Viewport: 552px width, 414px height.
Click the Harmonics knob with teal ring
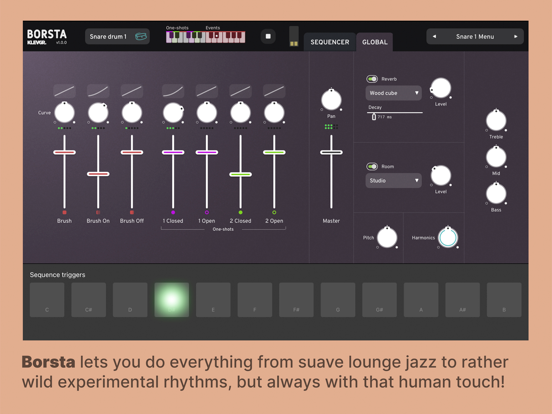tap(448, 237)
